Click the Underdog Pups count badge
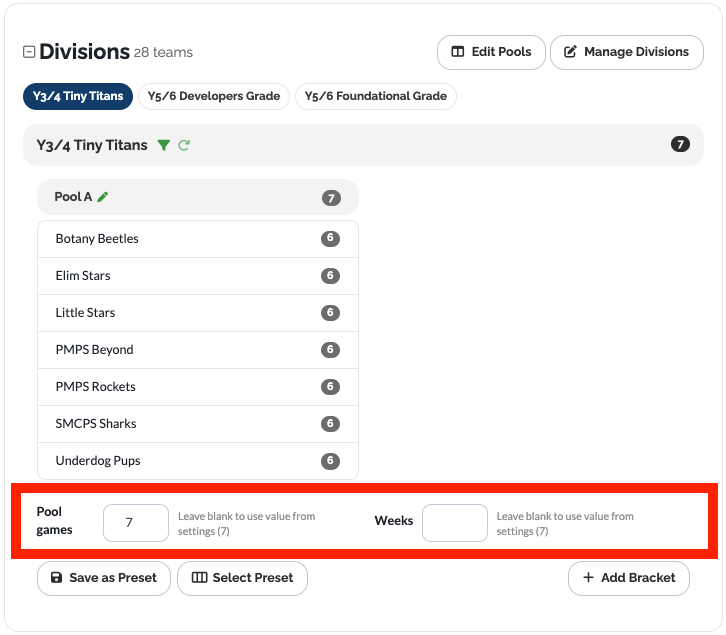 [x=330, y=461]
